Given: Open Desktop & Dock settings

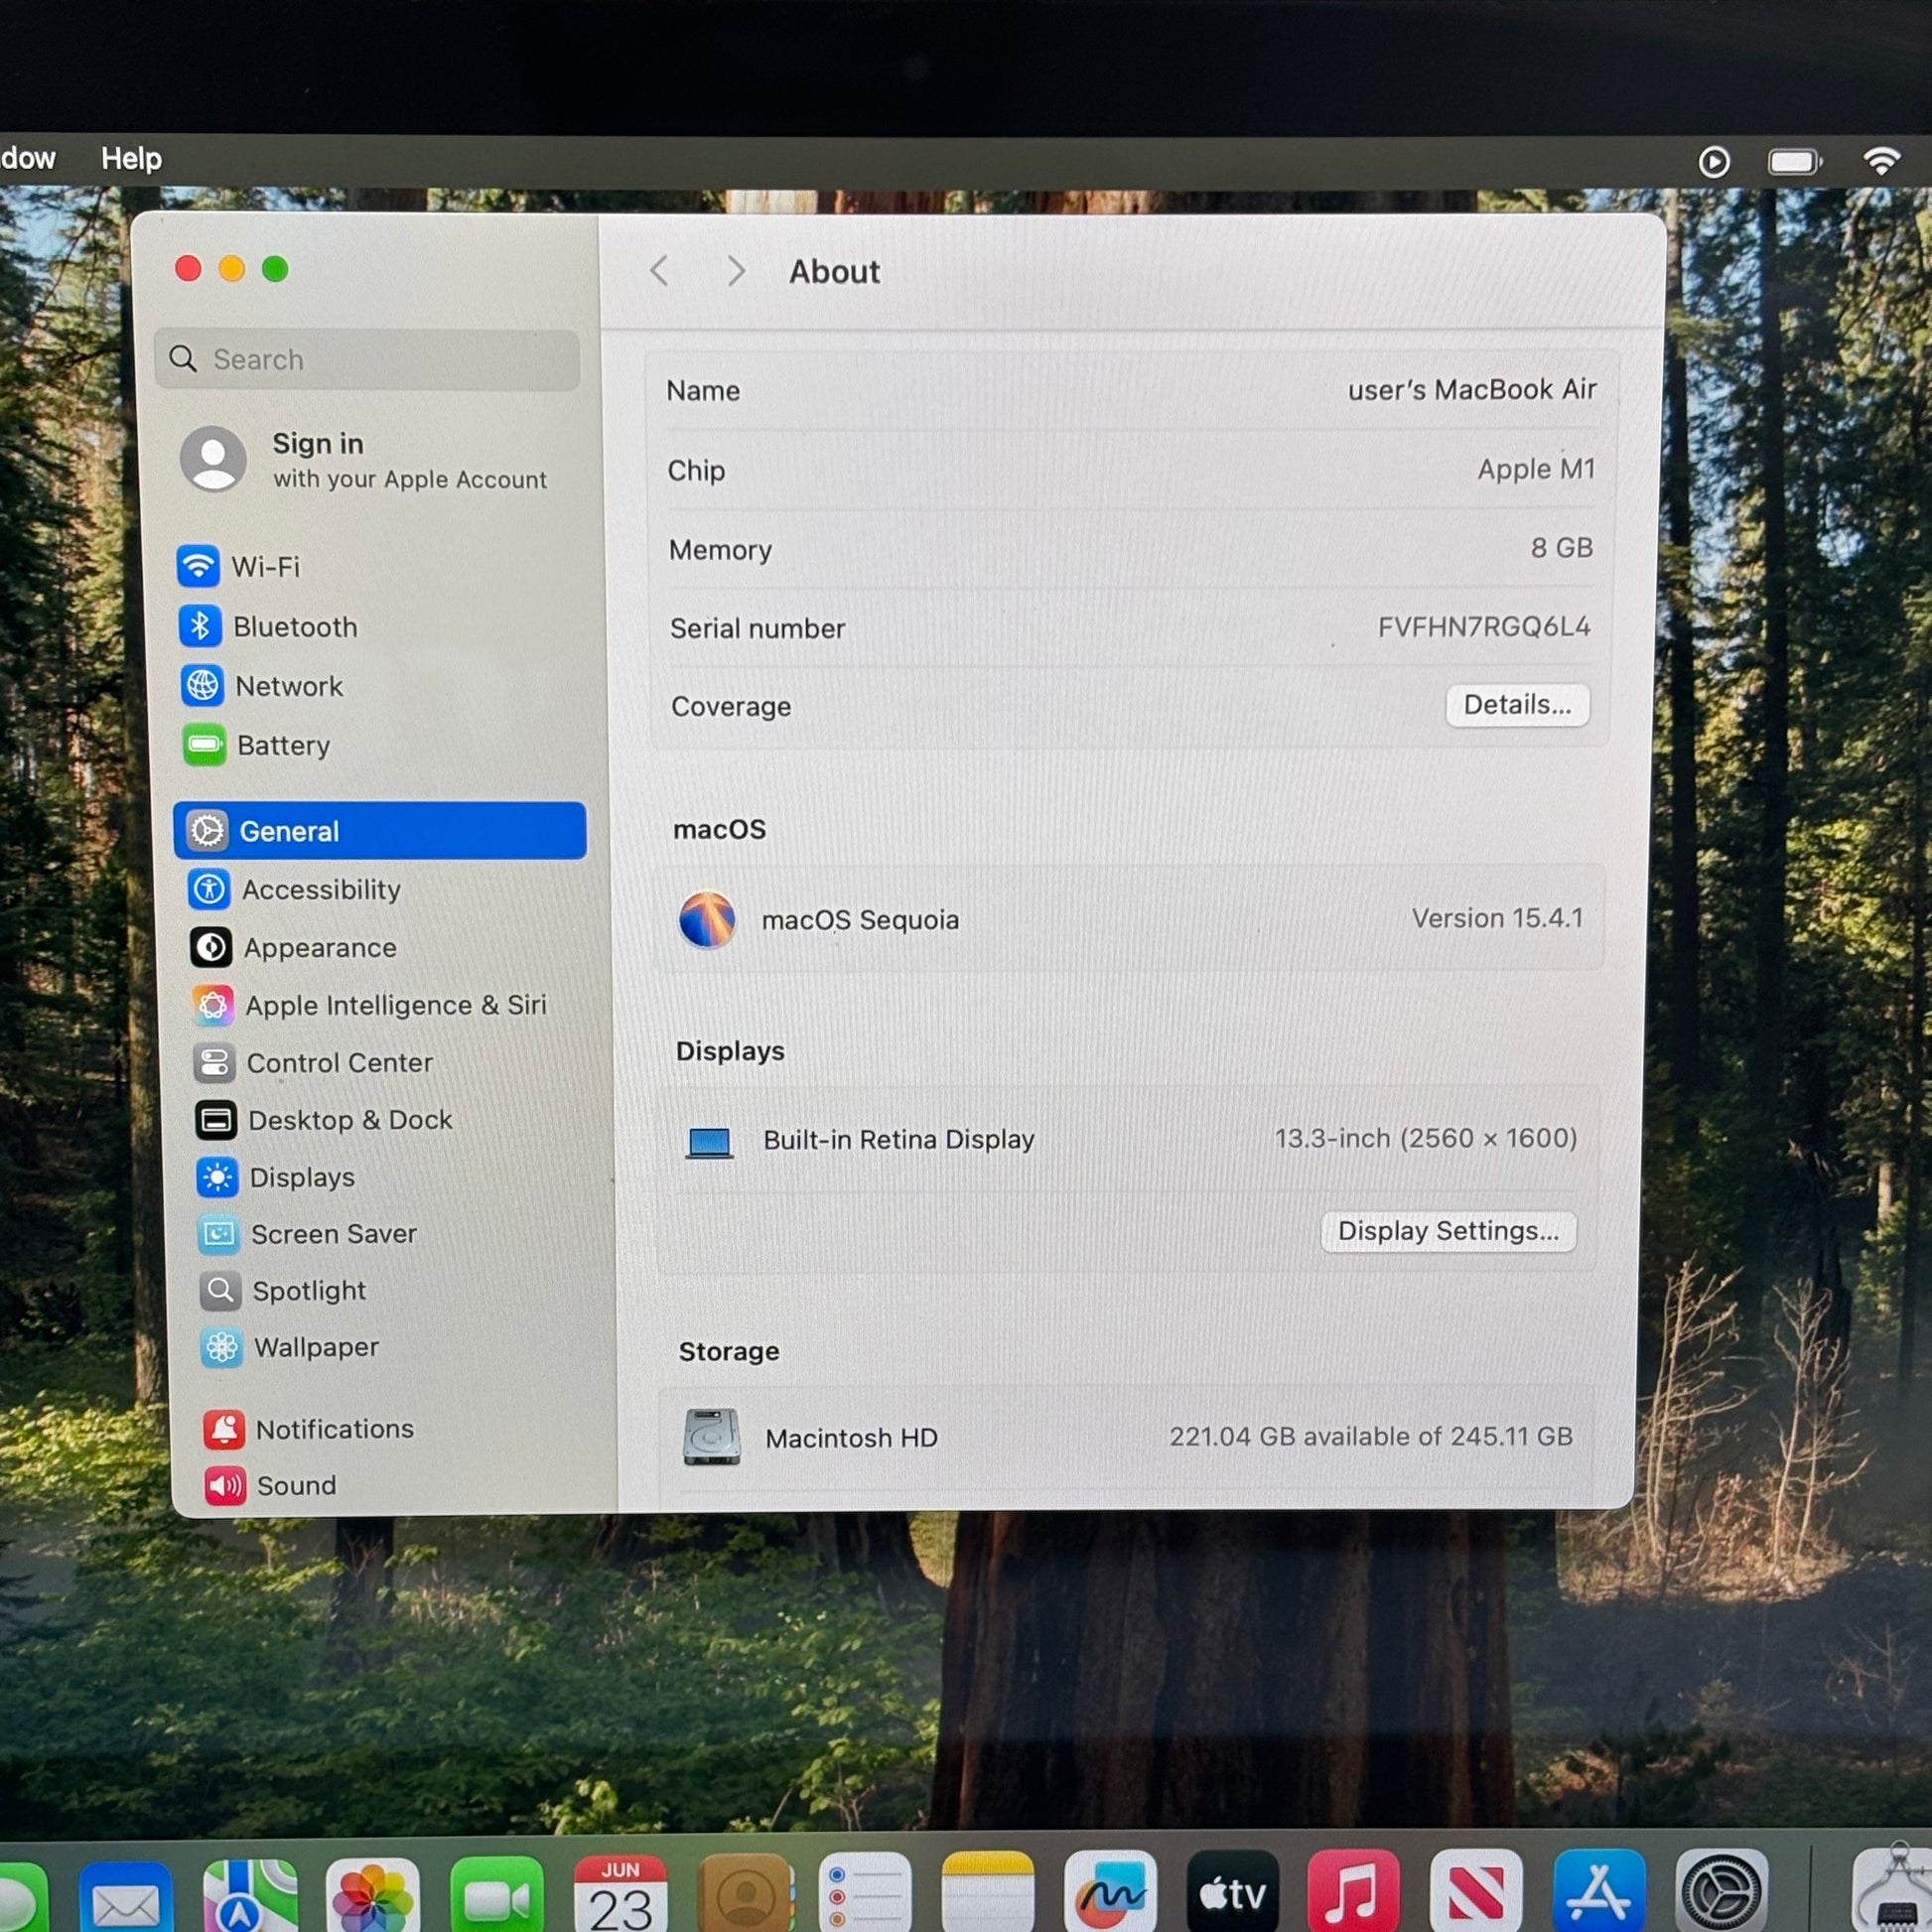Looking at the screenshot, I should coord(325,1120).
